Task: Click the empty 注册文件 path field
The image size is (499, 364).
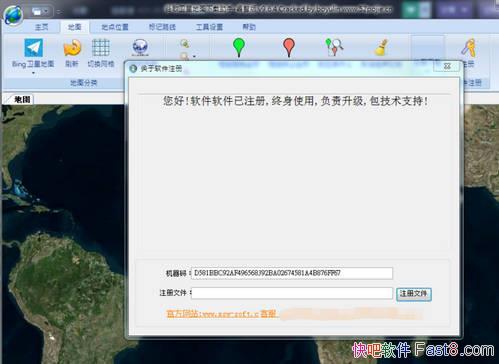Action: click(x=292, y=293)
